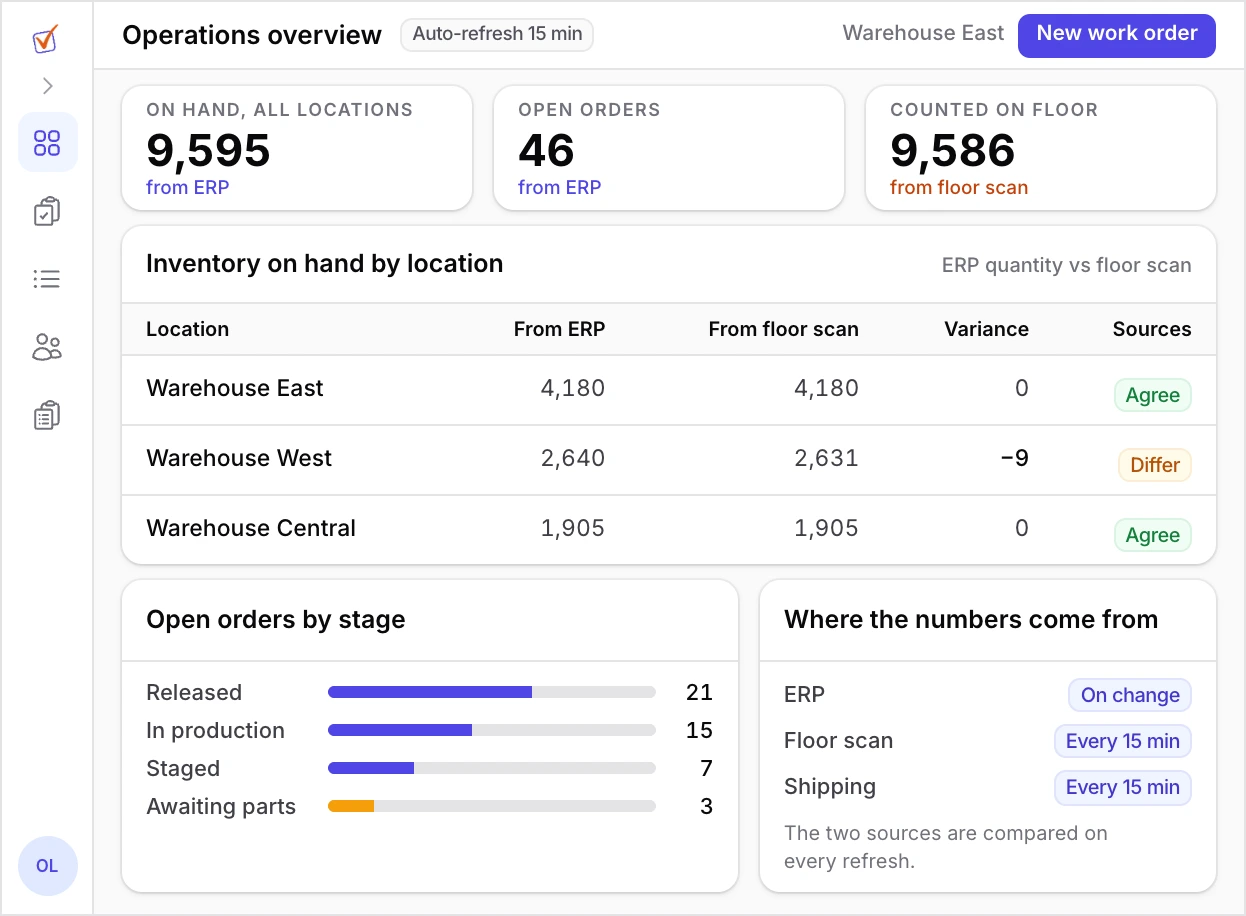Click the In production progress bar
Image resolution: width=1246 pixels, height=916 pixels.
coord(492,730)
